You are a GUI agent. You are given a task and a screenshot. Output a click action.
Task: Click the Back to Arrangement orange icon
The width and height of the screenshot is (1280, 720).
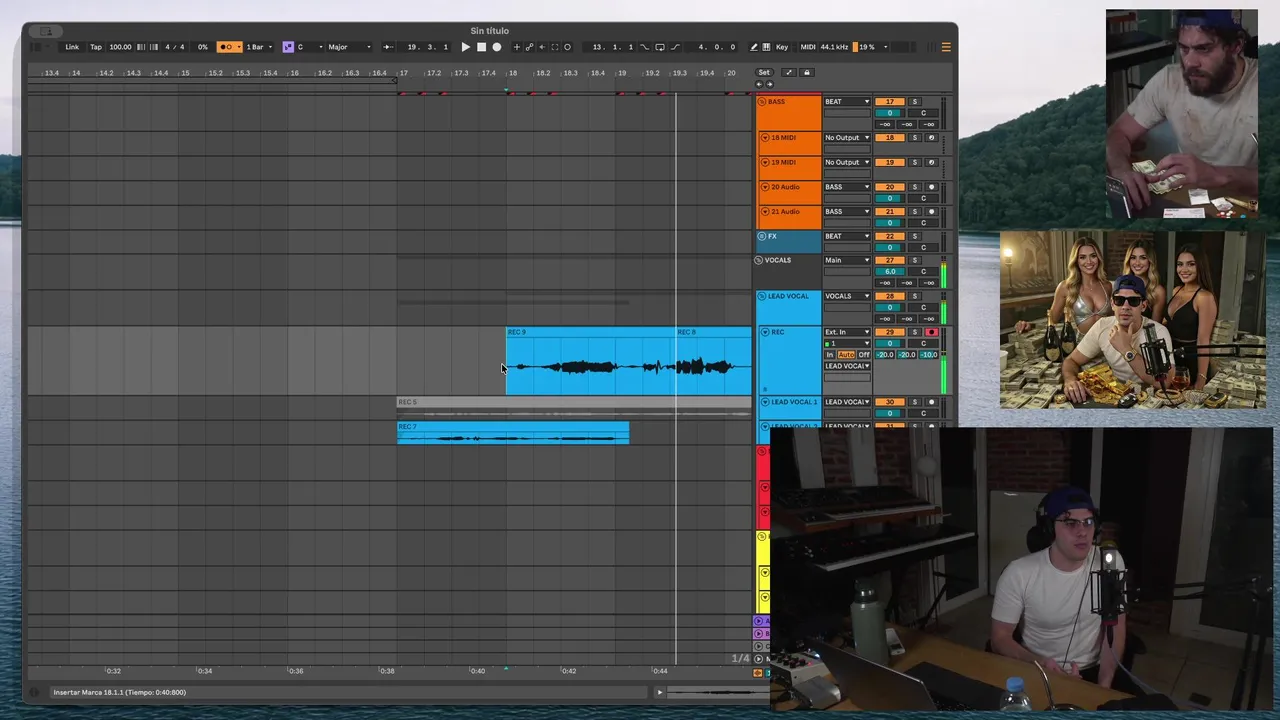757,672
